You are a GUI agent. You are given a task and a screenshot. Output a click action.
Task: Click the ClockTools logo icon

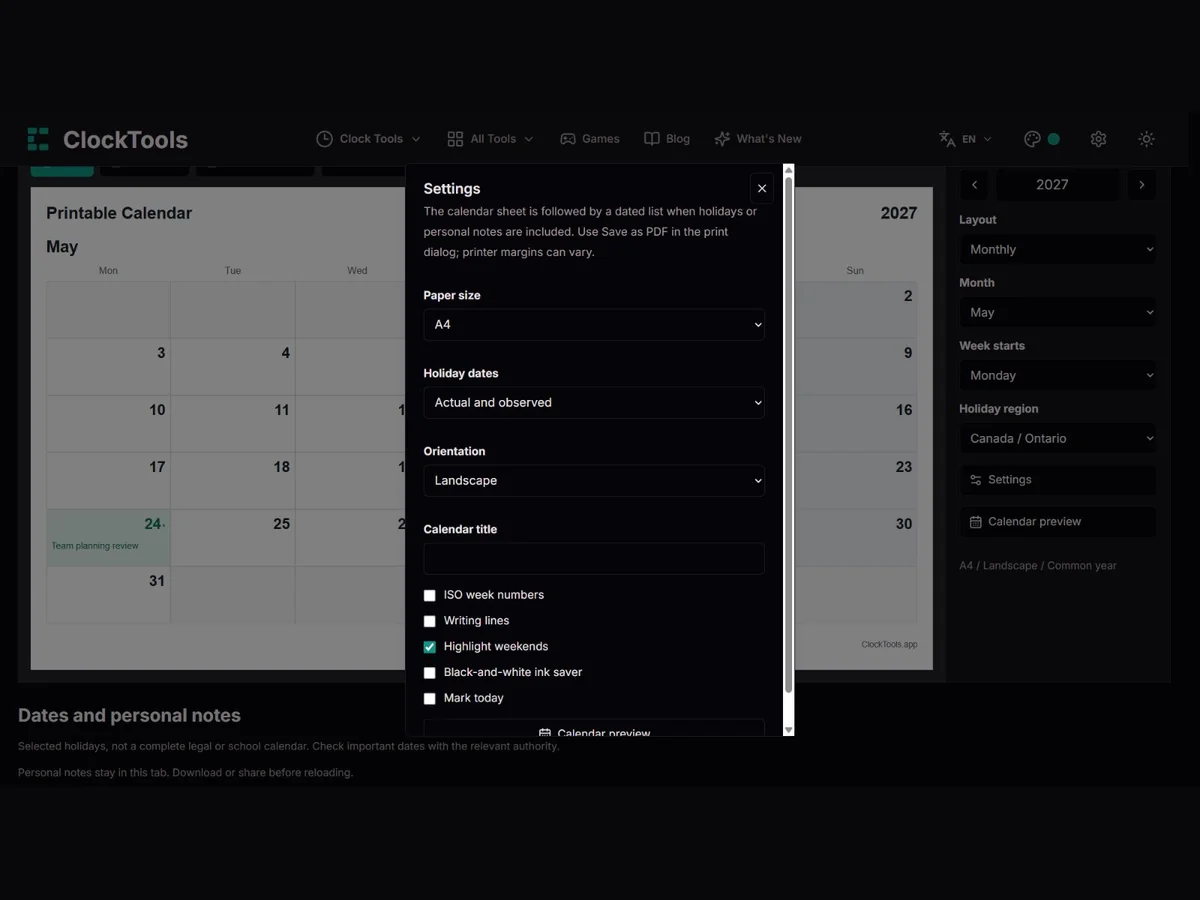point(38,139)
